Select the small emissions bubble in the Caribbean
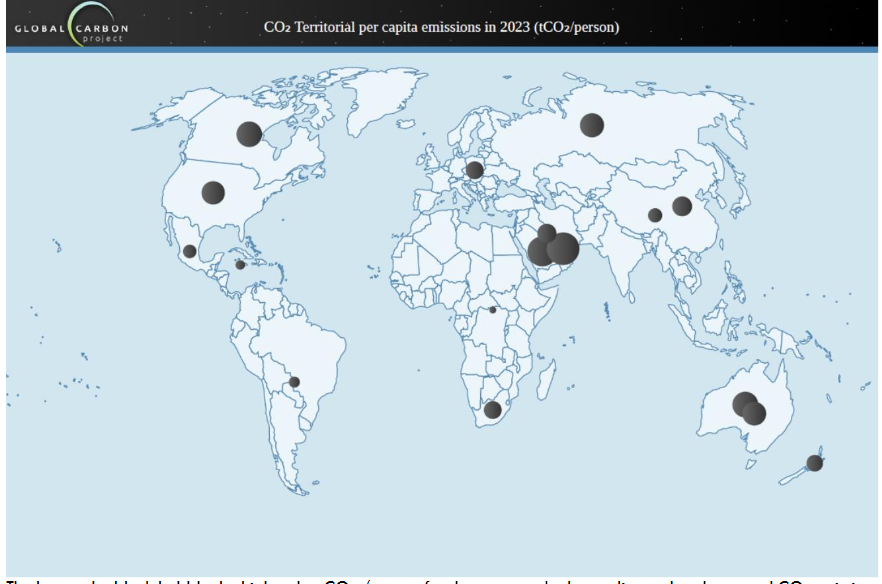882x584 pixels. (239, 265)
